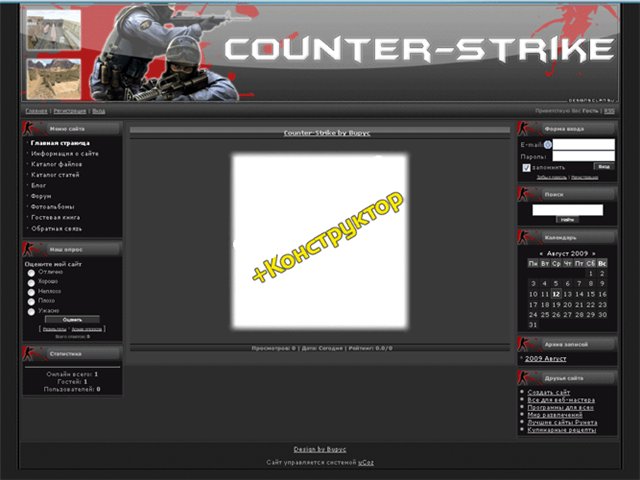Image resolution: width=640 pixels, height=480 pixels.
Task: Go to previous month in calendar
Action: point(541,253)
